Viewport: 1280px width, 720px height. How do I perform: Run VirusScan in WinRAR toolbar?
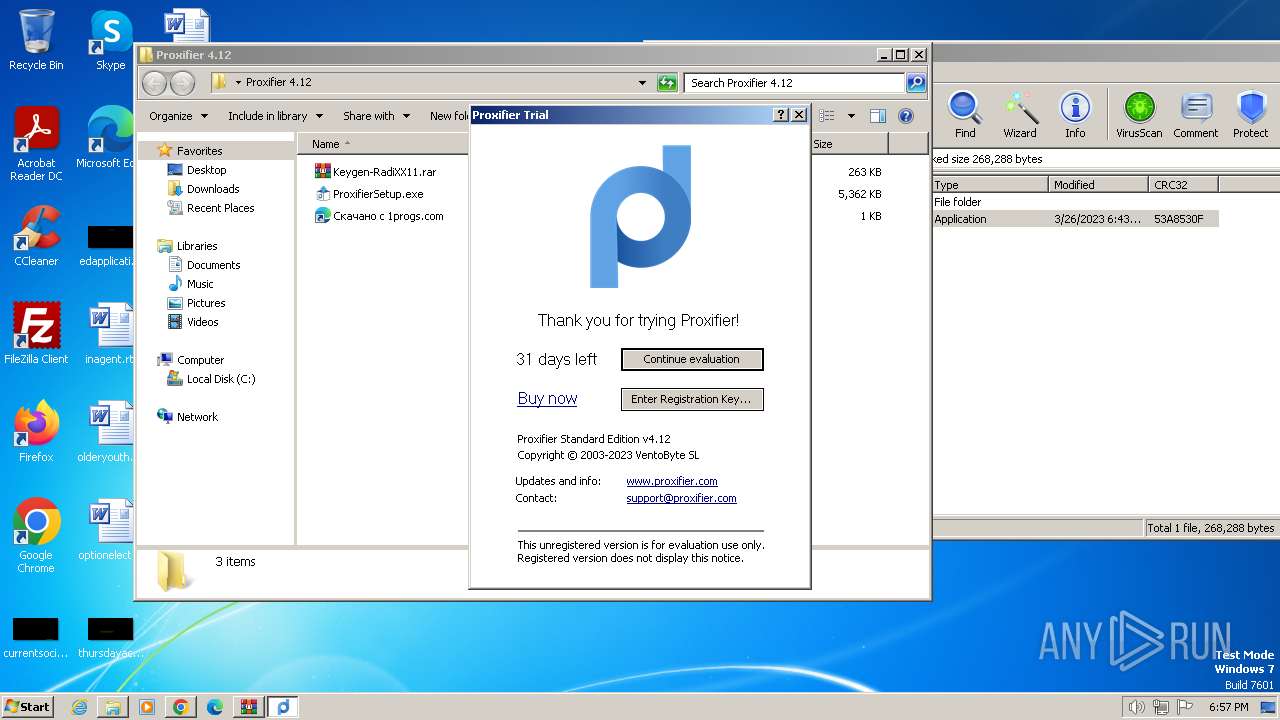pos(1139,115)
